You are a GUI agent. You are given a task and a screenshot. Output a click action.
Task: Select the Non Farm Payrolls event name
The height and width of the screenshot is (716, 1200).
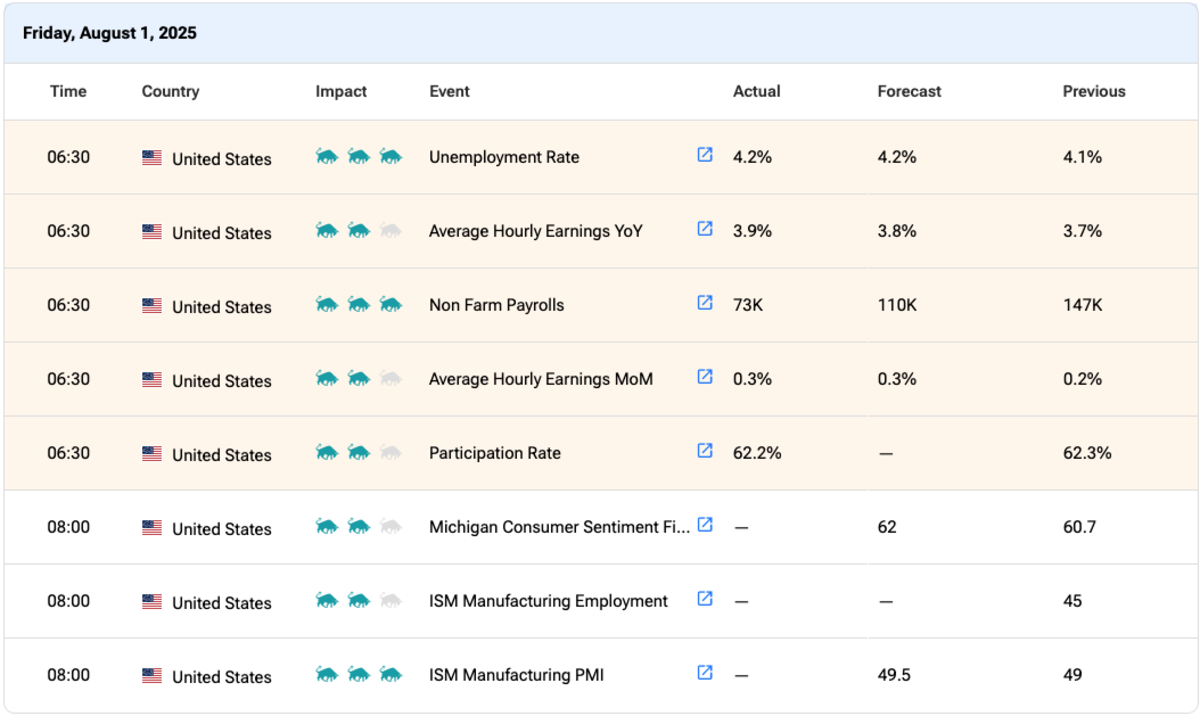click(496, 305)
